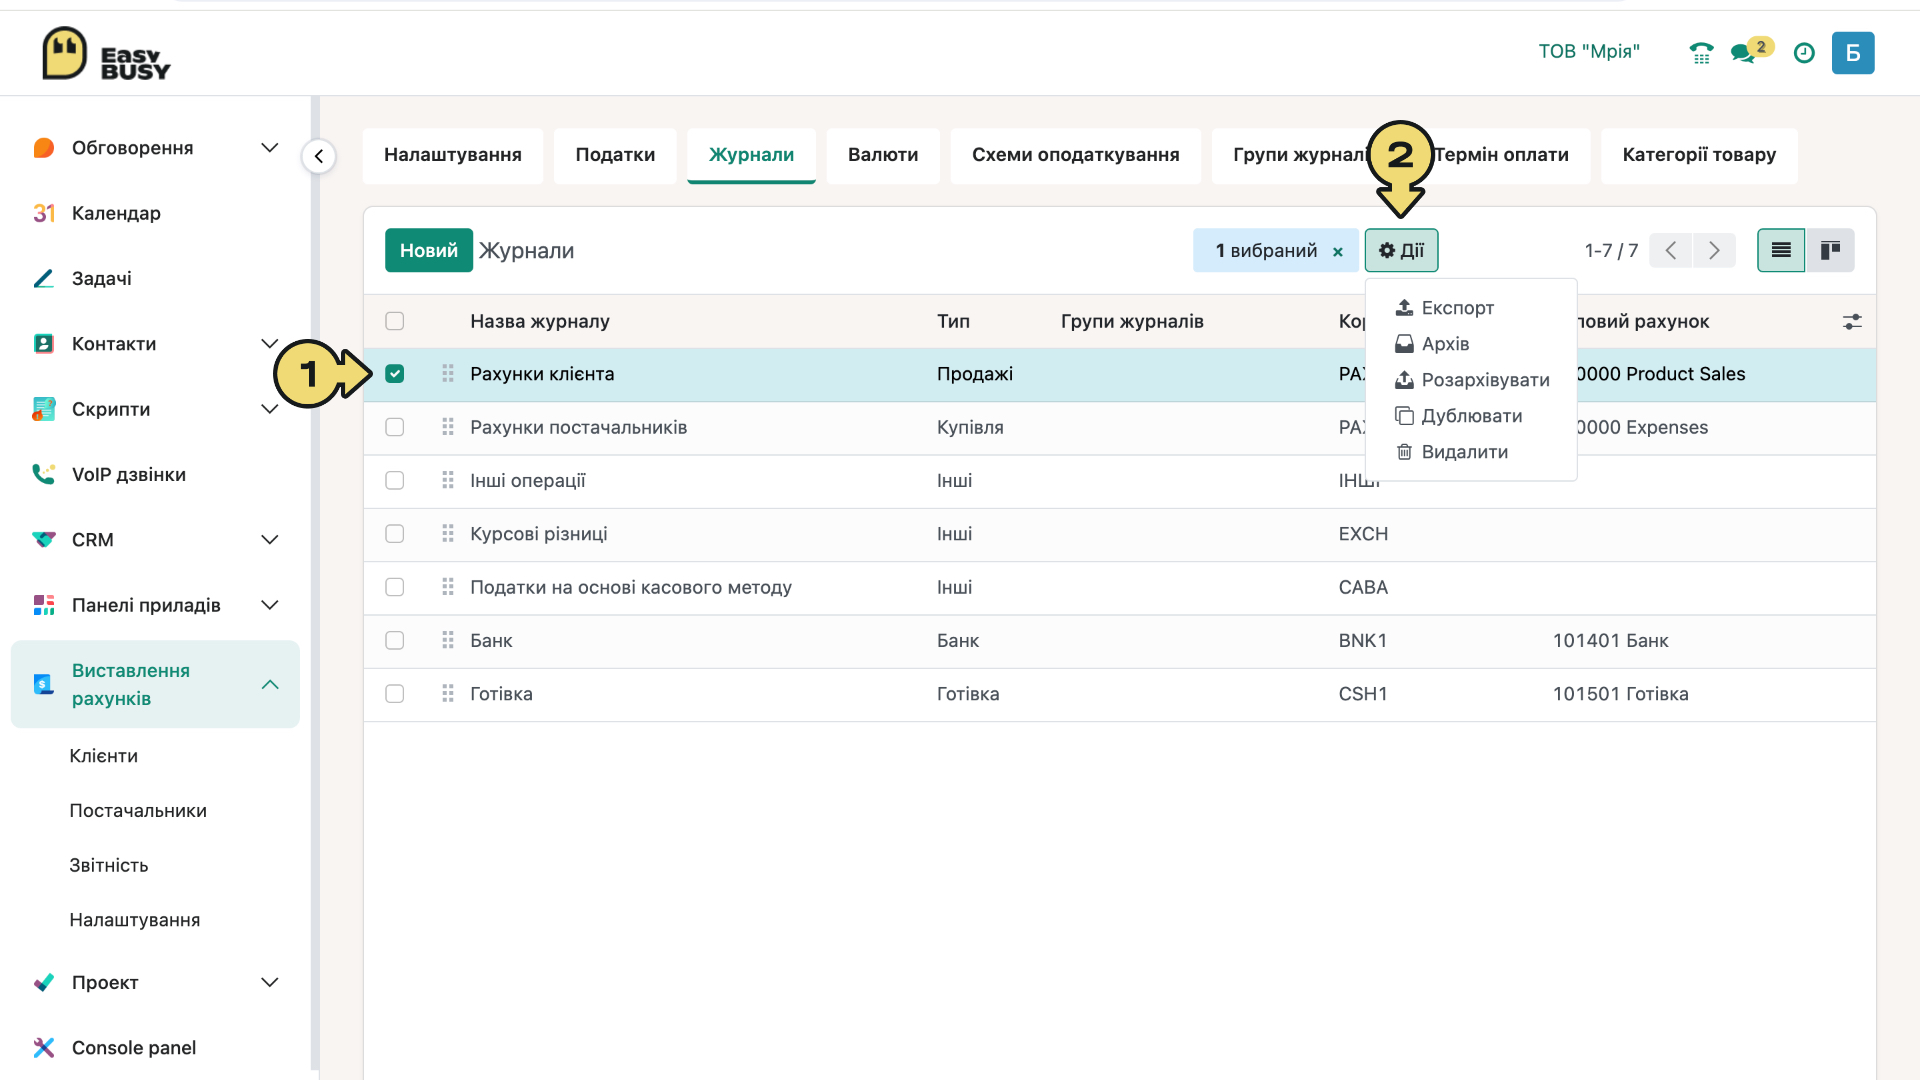Screen dimensions: 1920x1080
Task: Expand Скрипти chevron in sidebar
Action: tap(269, 409)
